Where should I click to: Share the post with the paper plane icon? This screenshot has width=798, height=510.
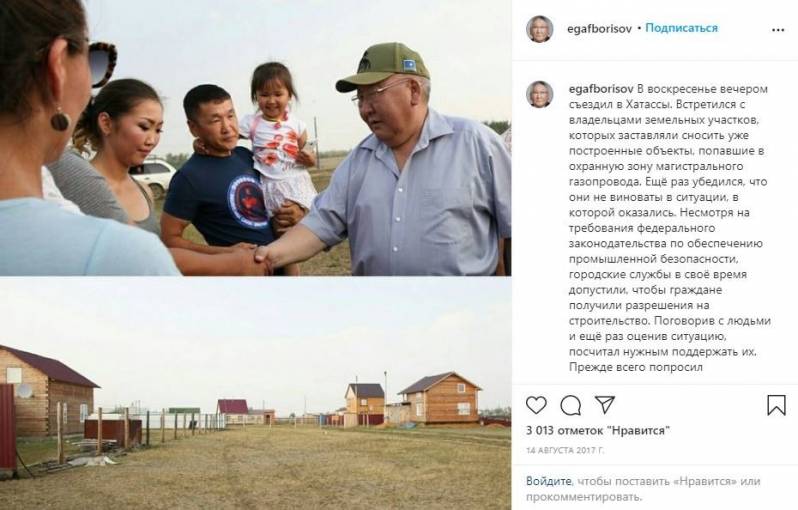605,405
